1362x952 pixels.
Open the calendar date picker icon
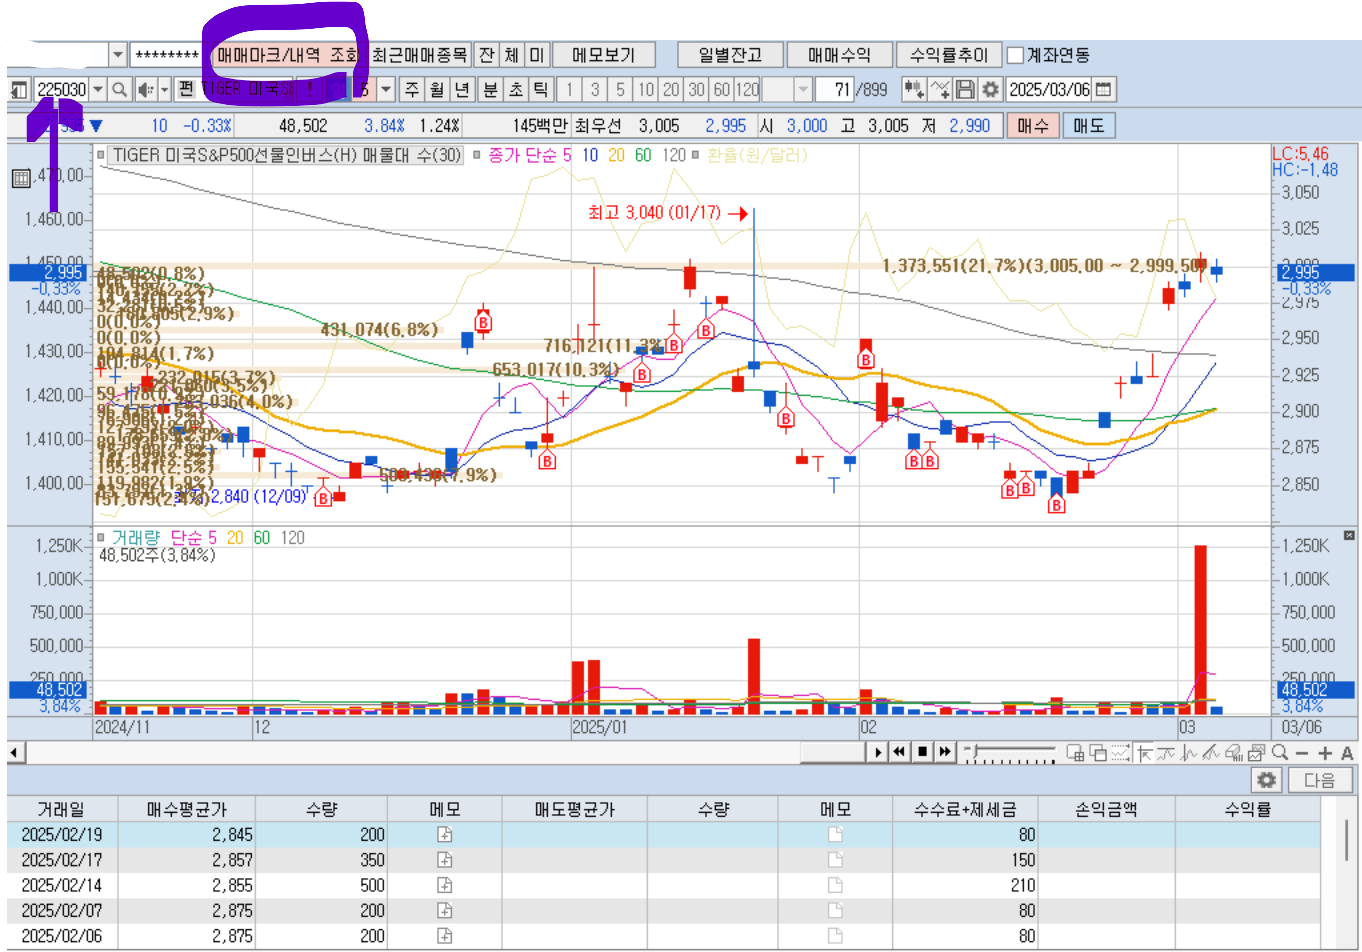(1103, 90)
